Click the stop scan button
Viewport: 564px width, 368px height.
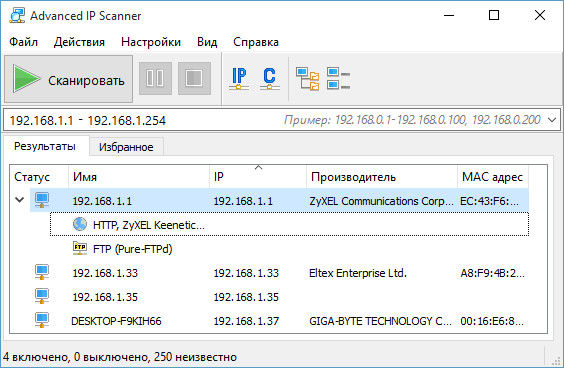(194, 78)
